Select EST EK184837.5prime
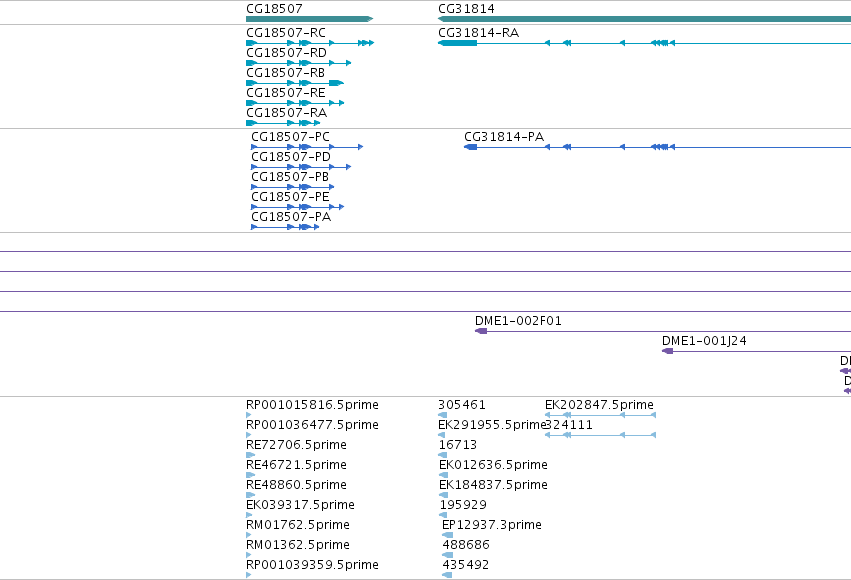851x580 pixels. [493, 485]
